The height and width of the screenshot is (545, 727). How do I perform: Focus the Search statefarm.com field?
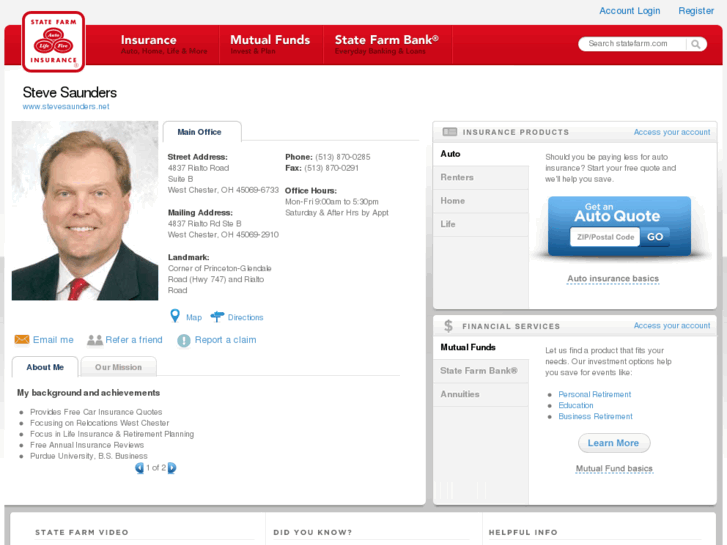(632, 44)
